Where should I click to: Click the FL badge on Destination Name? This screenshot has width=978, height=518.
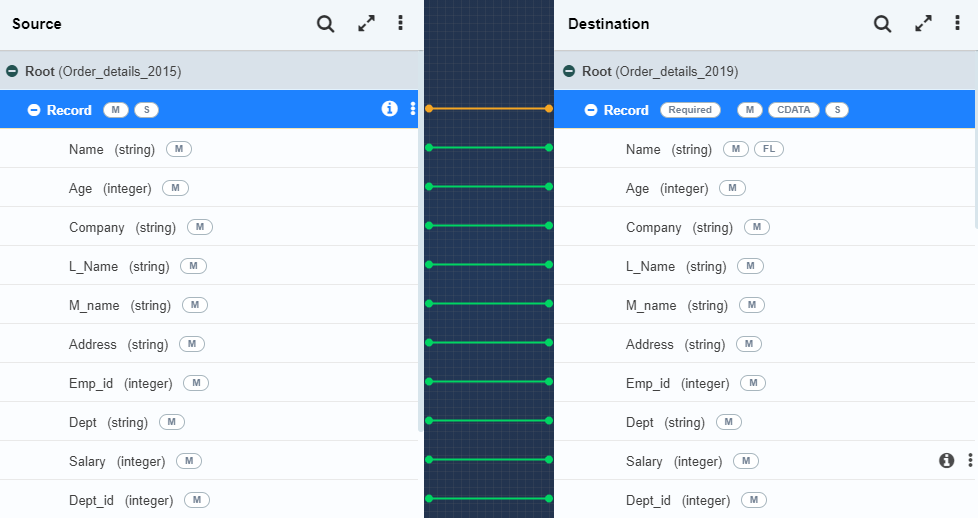point(769,149)
